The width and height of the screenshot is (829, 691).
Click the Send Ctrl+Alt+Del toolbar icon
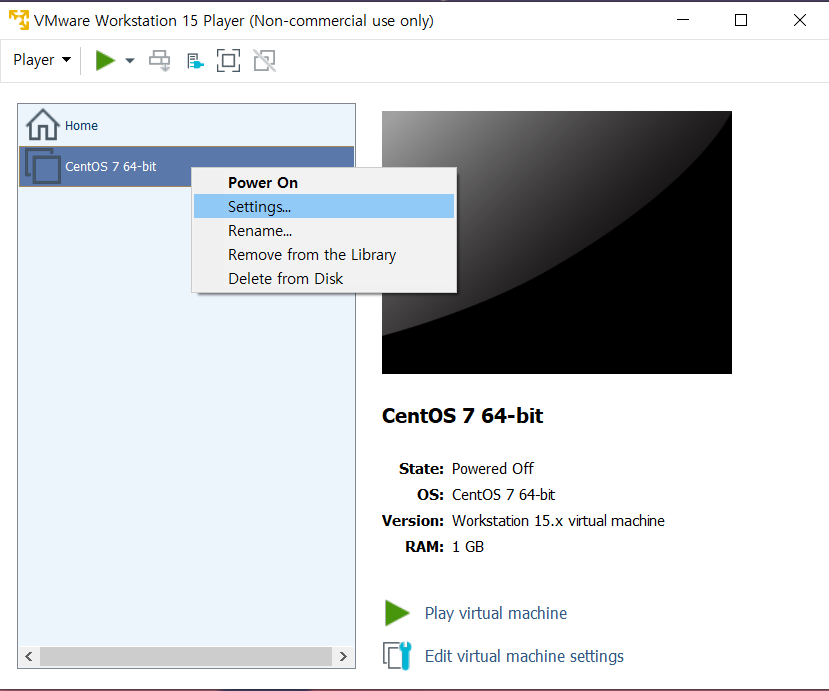[160, 61]
